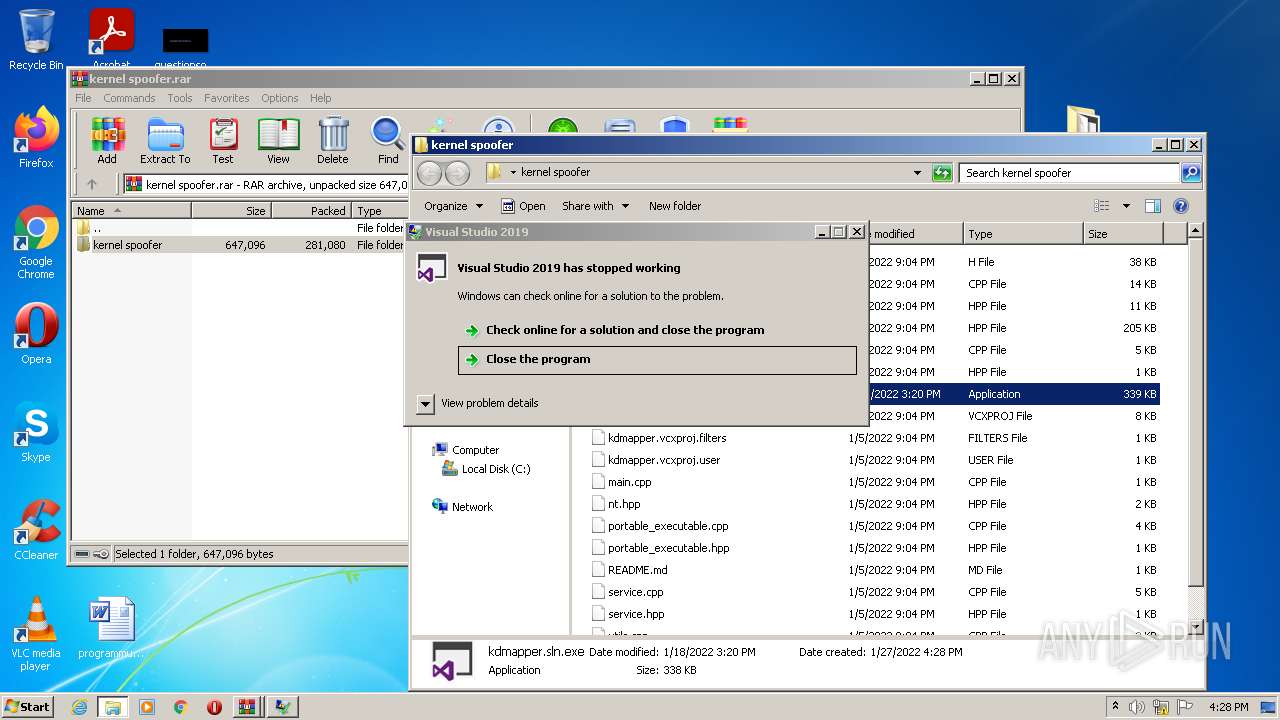Image resolution: width=1280 pixels, height=720 pixels.
Task: Click Opera icon in taskbar
Action: point(214,707)
